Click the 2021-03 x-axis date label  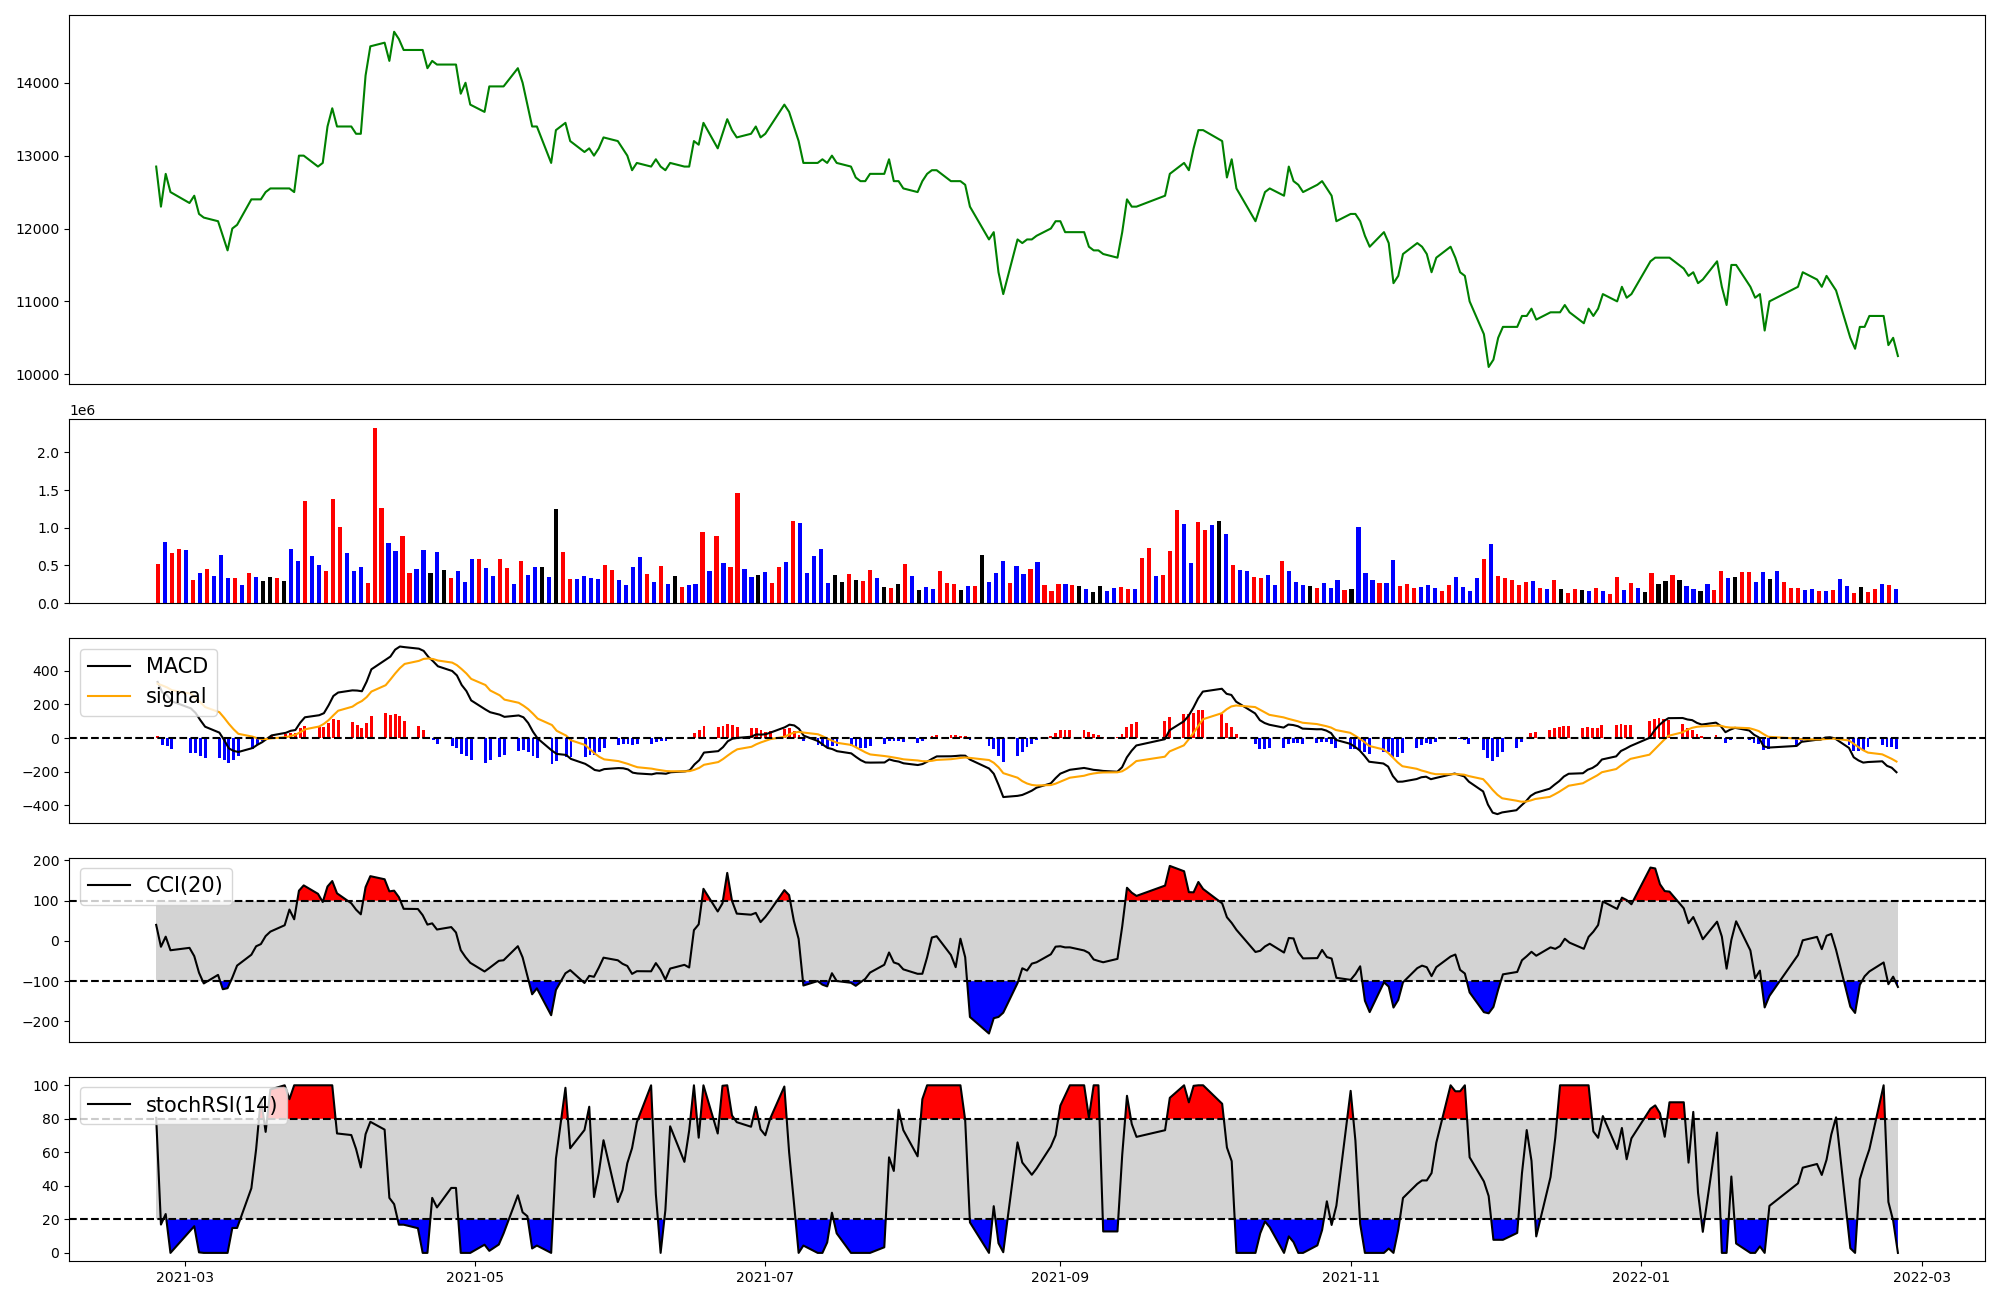point(185,1277)
